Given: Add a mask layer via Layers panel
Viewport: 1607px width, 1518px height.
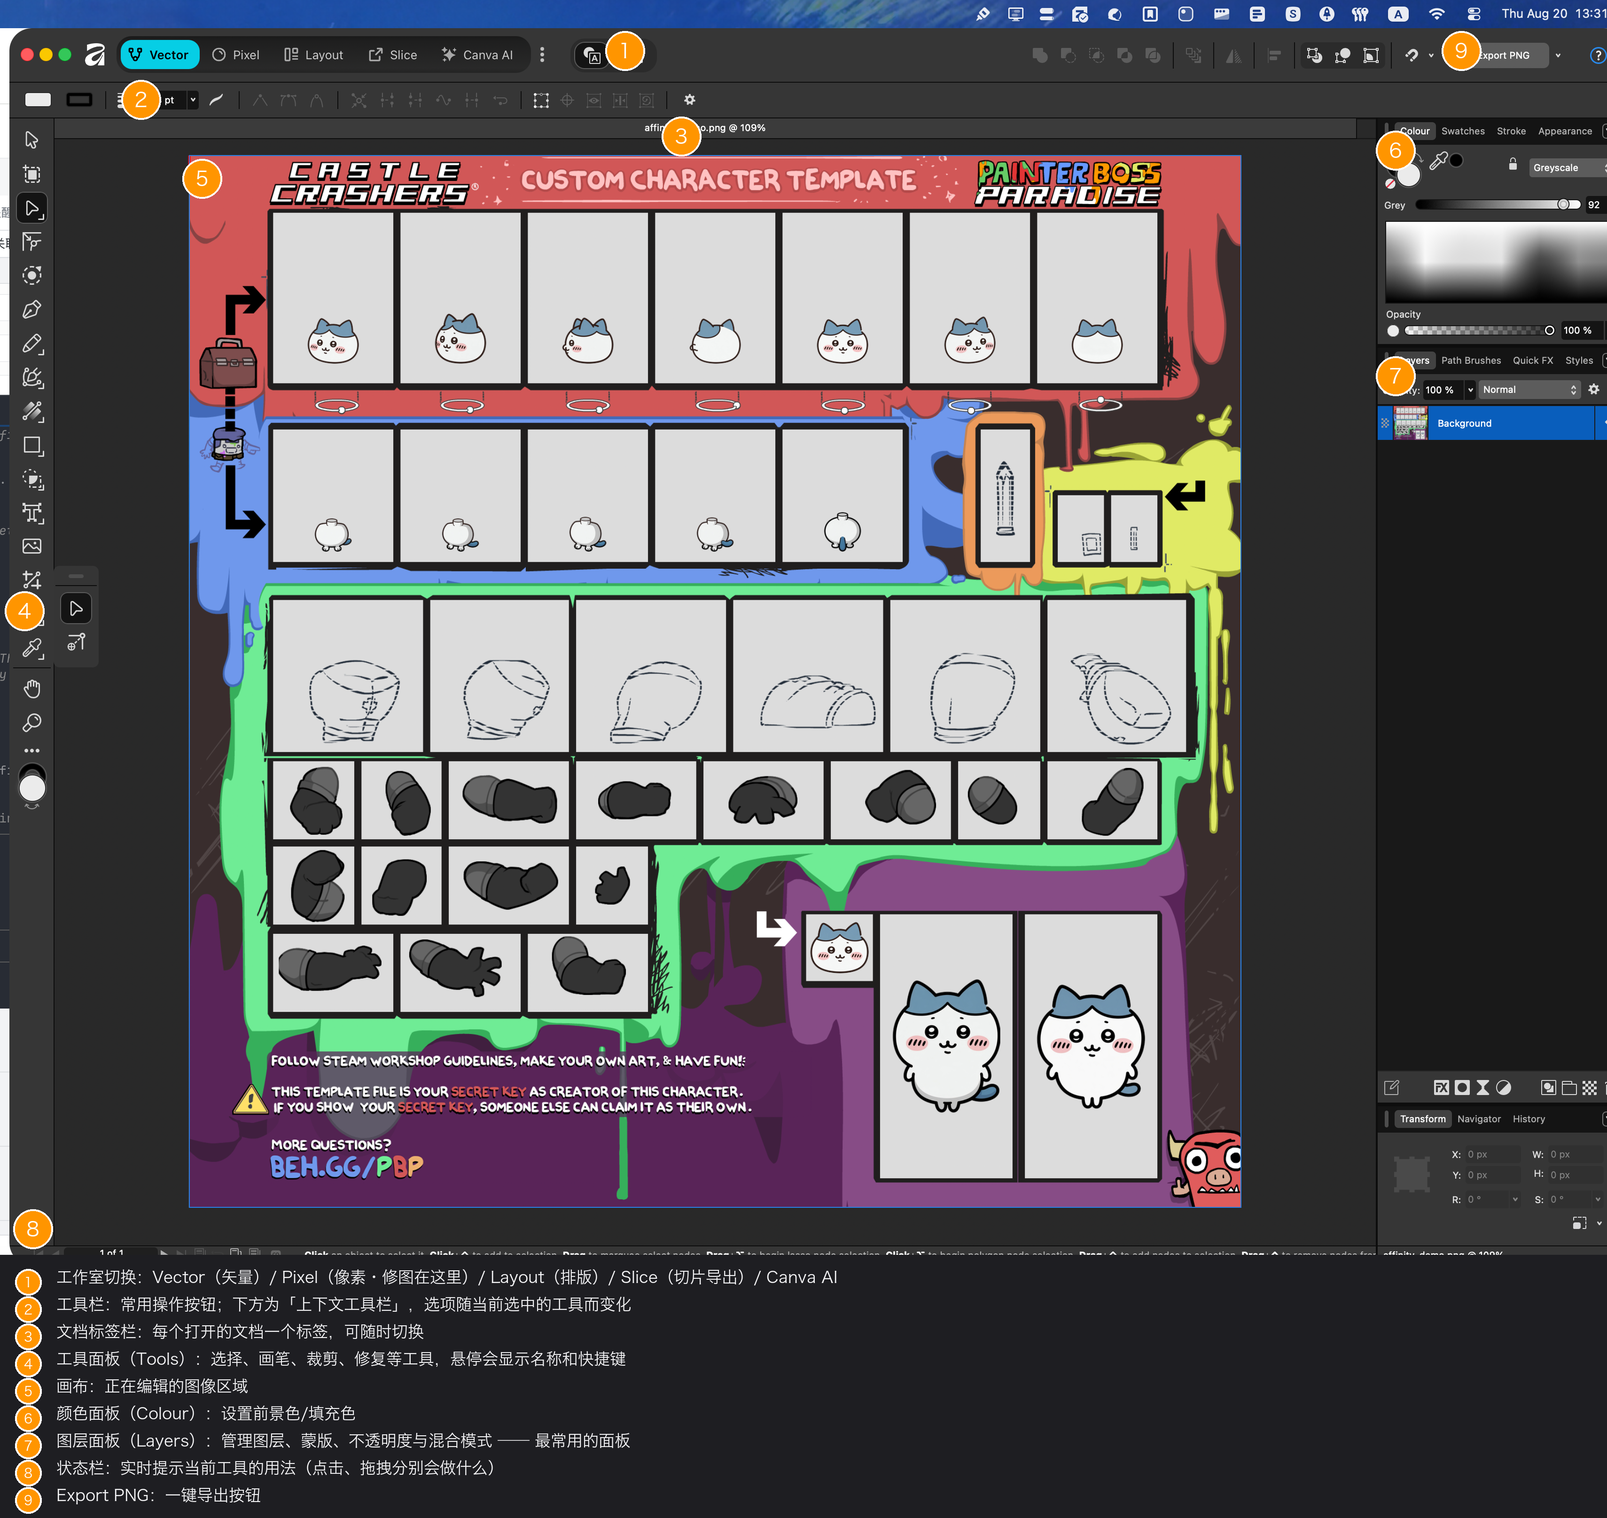Looking at the screenshot, I should (x=1462, y=1088).
